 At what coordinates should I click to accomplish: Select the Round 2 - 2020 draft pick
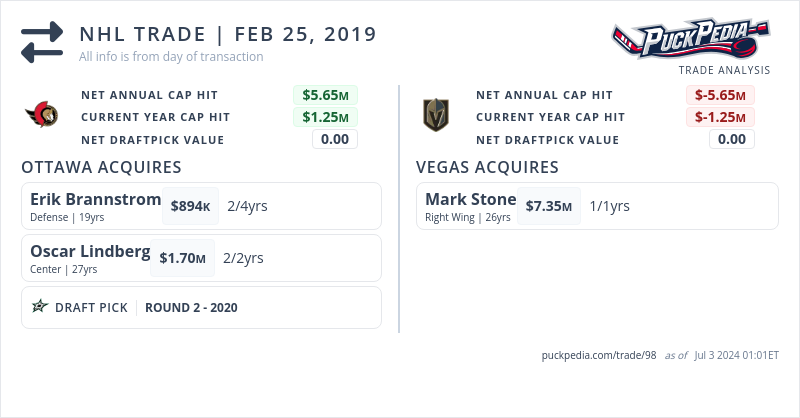(191, 307)
